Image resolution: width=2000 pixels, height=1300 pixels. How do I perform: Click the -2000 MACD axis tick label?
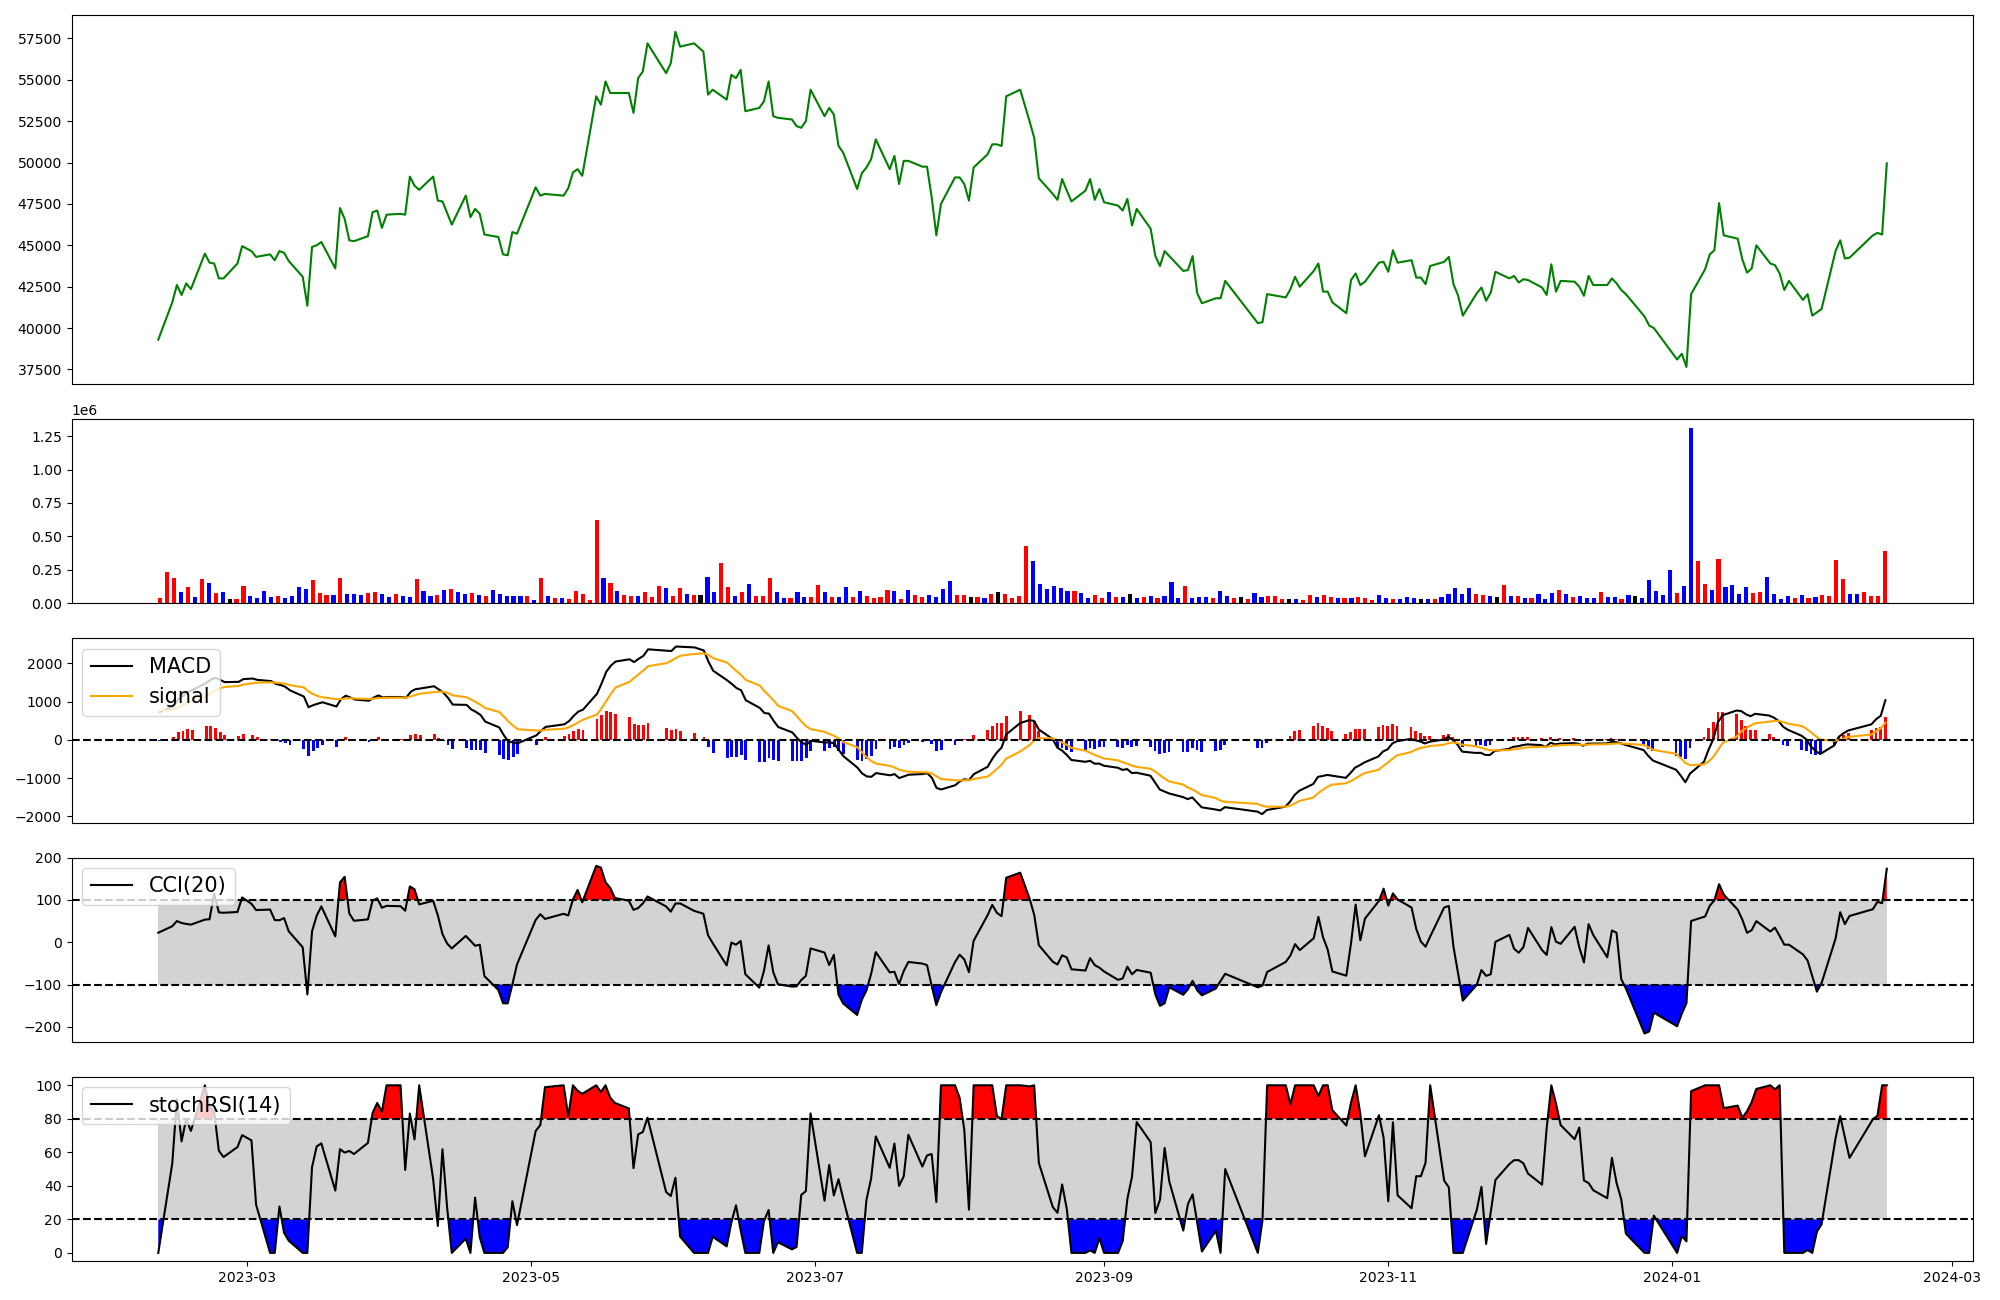click(x=39, y=817)
